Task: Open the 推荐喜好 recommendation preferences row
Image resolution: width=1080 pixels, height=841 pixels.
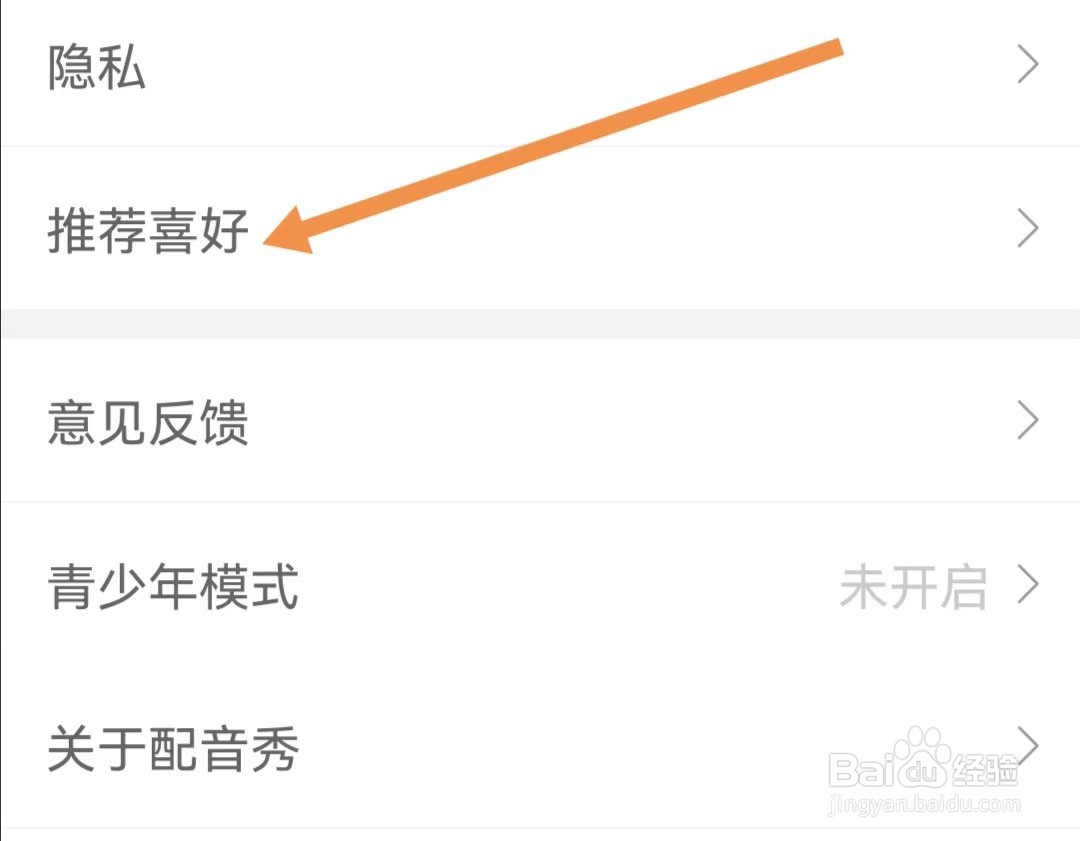Action: tap(540, 228)
